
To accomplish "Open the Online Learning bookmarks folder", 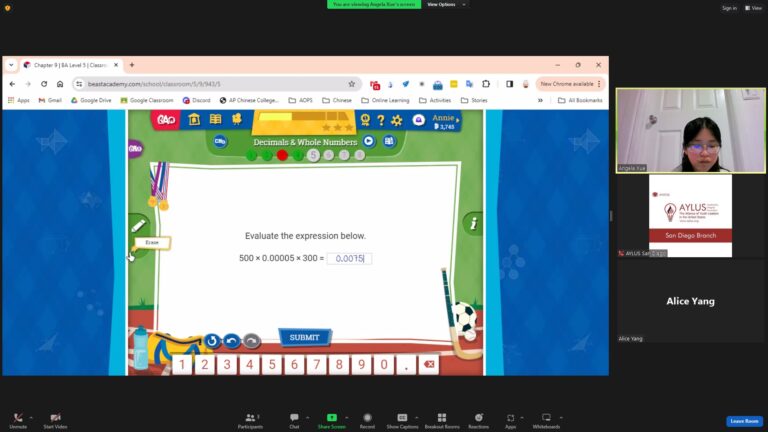I will point(385,100).
